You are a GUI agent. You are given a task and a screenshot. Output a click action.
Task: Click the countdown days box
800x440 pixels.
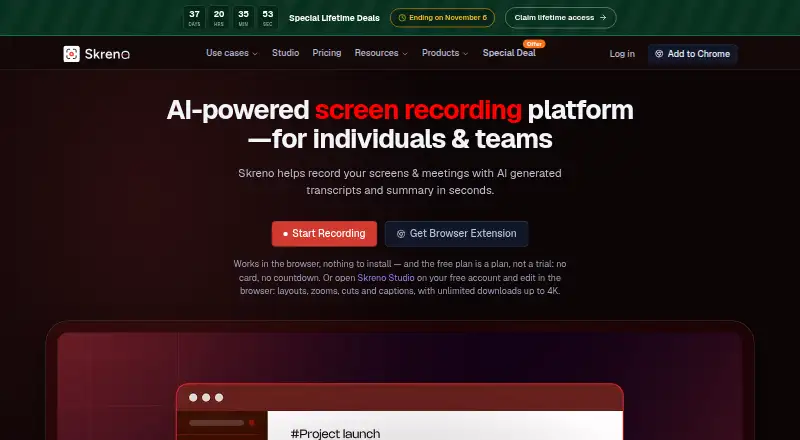[194, 18]
